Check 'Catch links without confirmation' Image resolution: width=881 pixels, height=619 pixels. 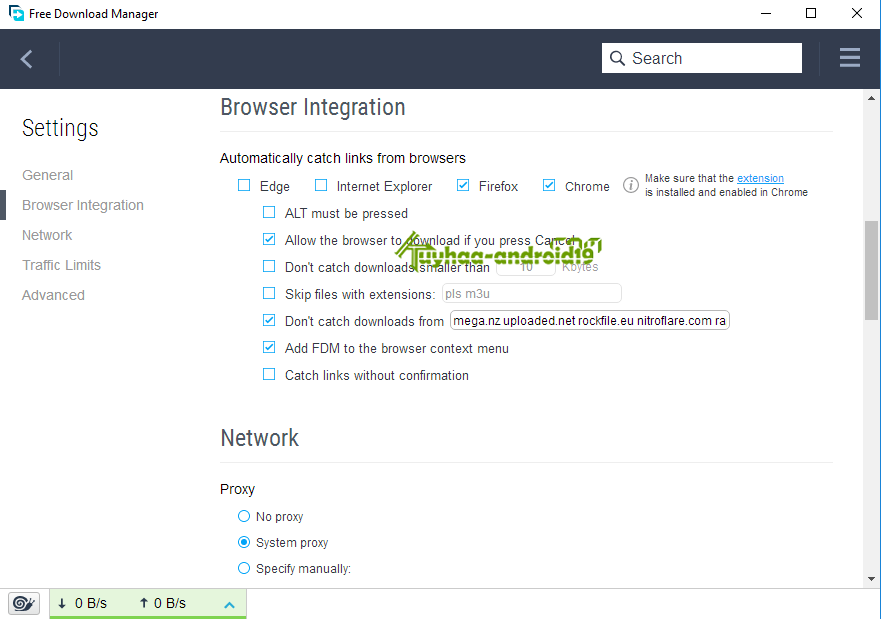(x=269, y=374)
